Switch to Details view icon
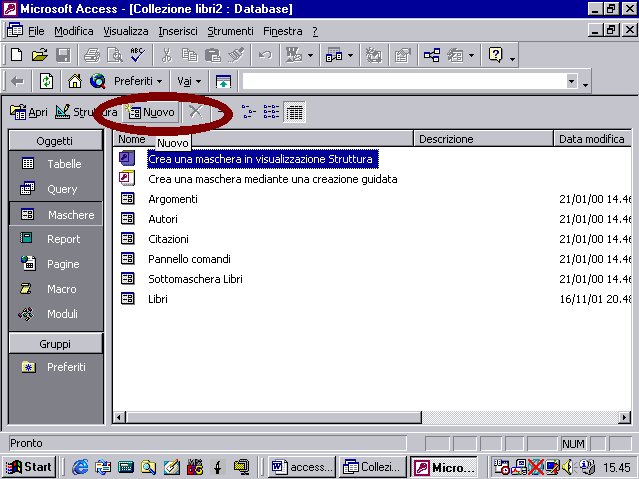The height and width of the screenshot is (479, 639). tap(295, 112)
